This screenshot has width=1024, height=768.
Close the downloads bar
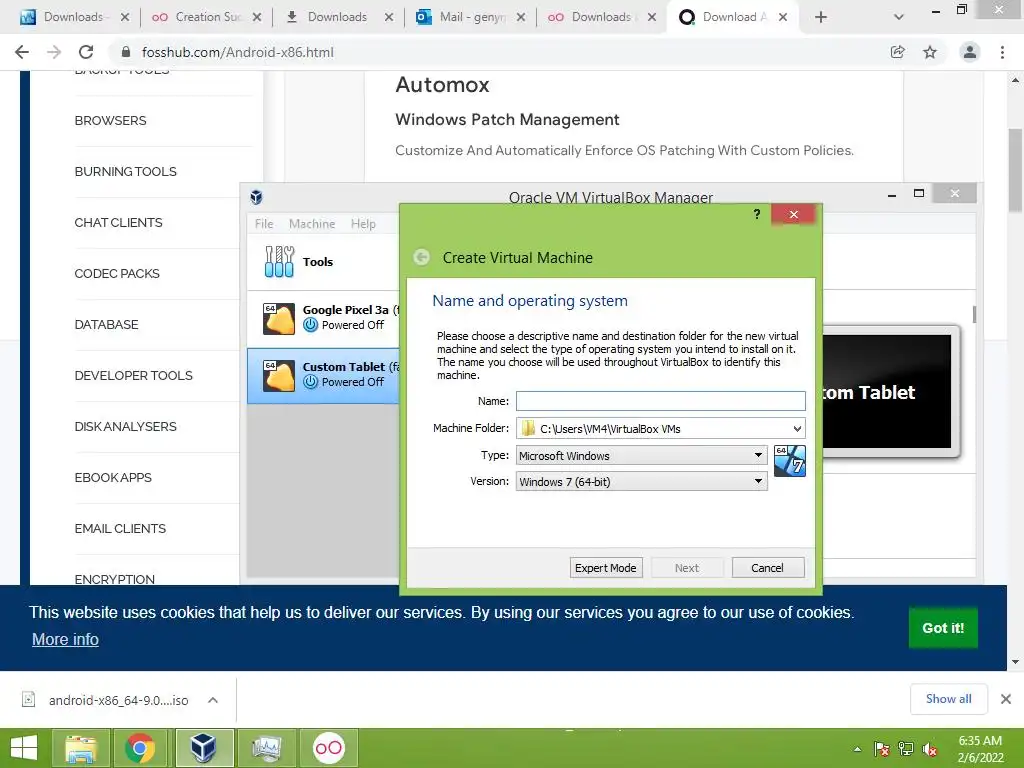pos(1006,699)
